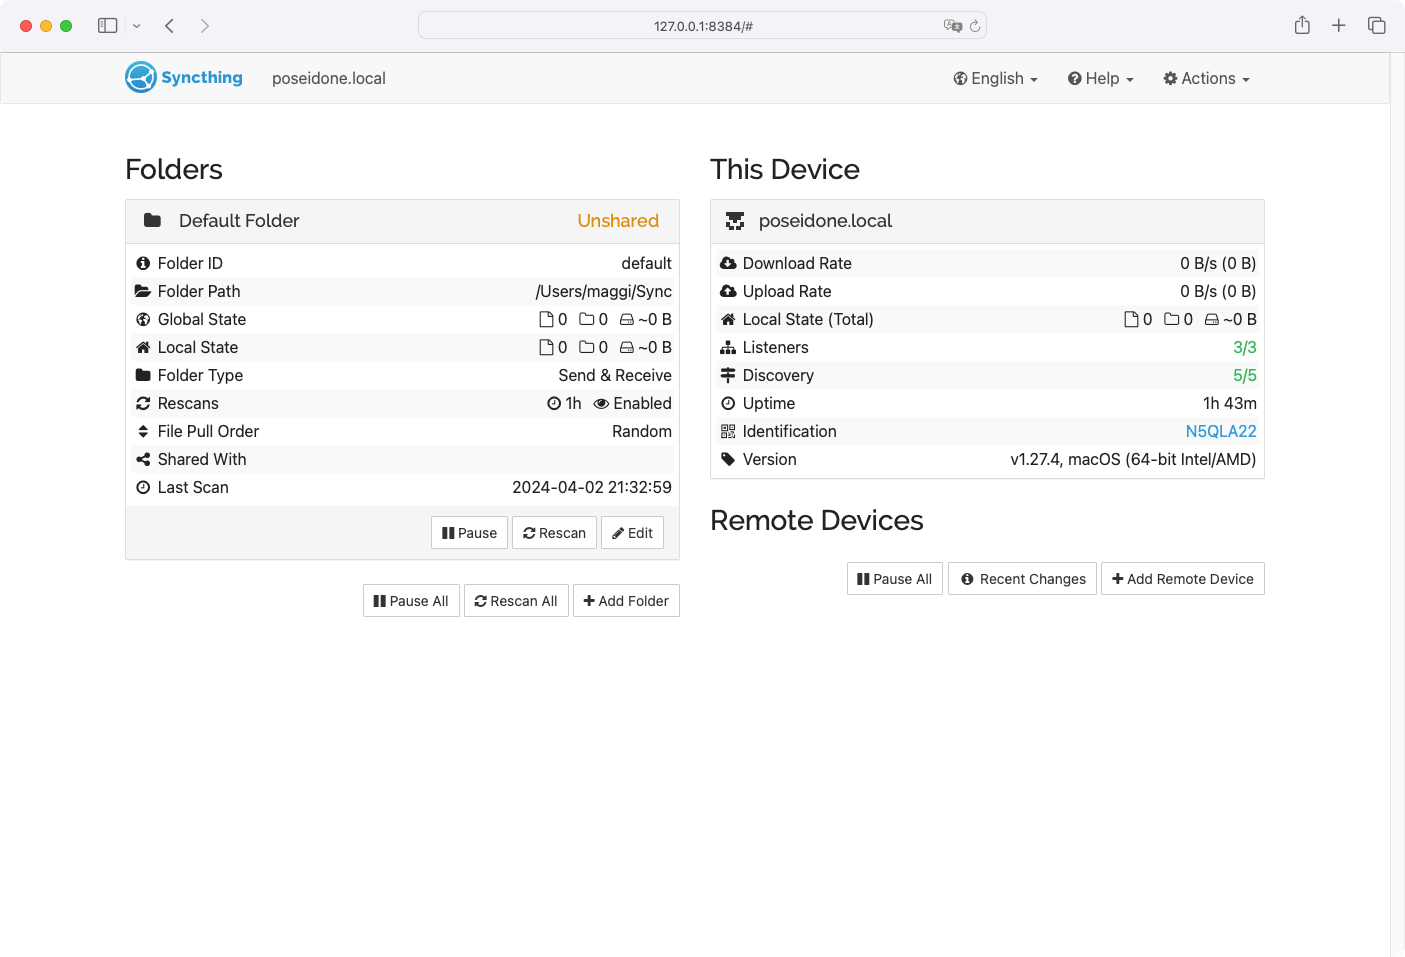Open the Help menu
1405x957 pixels.
pyautogui.click(x=1100, y=79)
